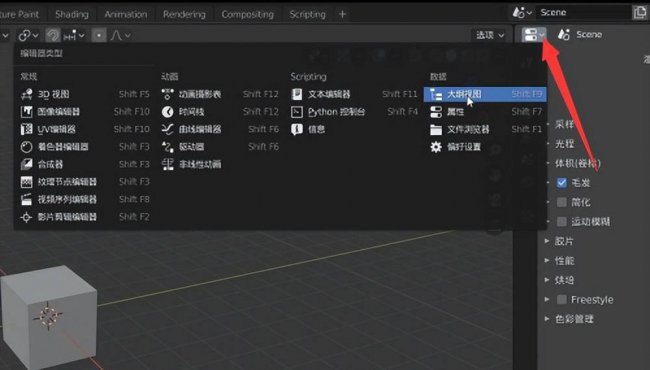Select the 时间线 timeline editor
The image size is (650, 370).
tap(220, 111)
